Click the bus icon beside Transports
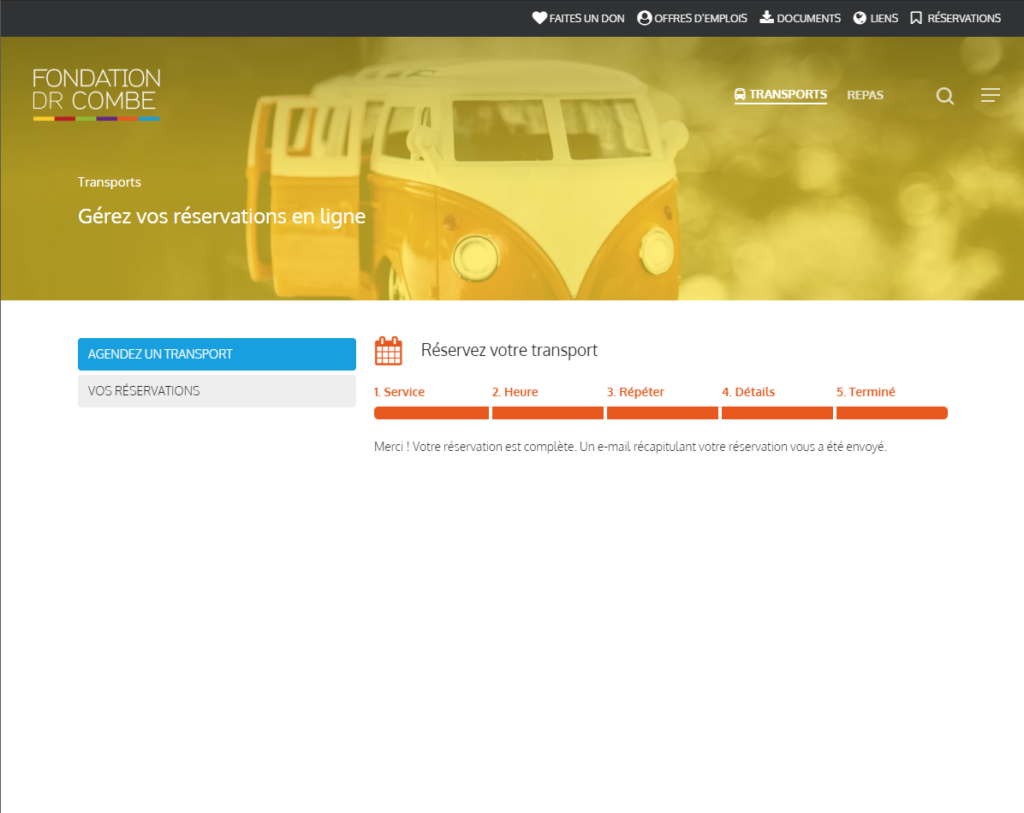This screenshot has height=813, width=1024. pyautogui.click(x=740, y=95)
